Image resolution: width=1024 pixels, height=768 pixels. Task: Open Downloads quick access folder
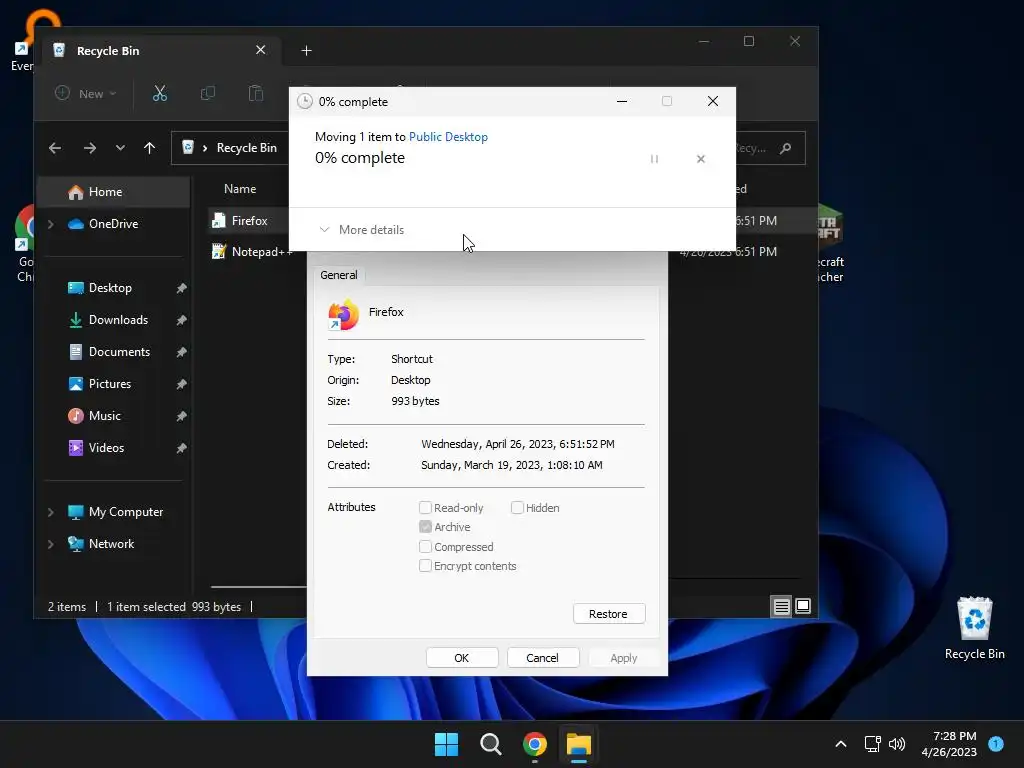pos(108,320)
